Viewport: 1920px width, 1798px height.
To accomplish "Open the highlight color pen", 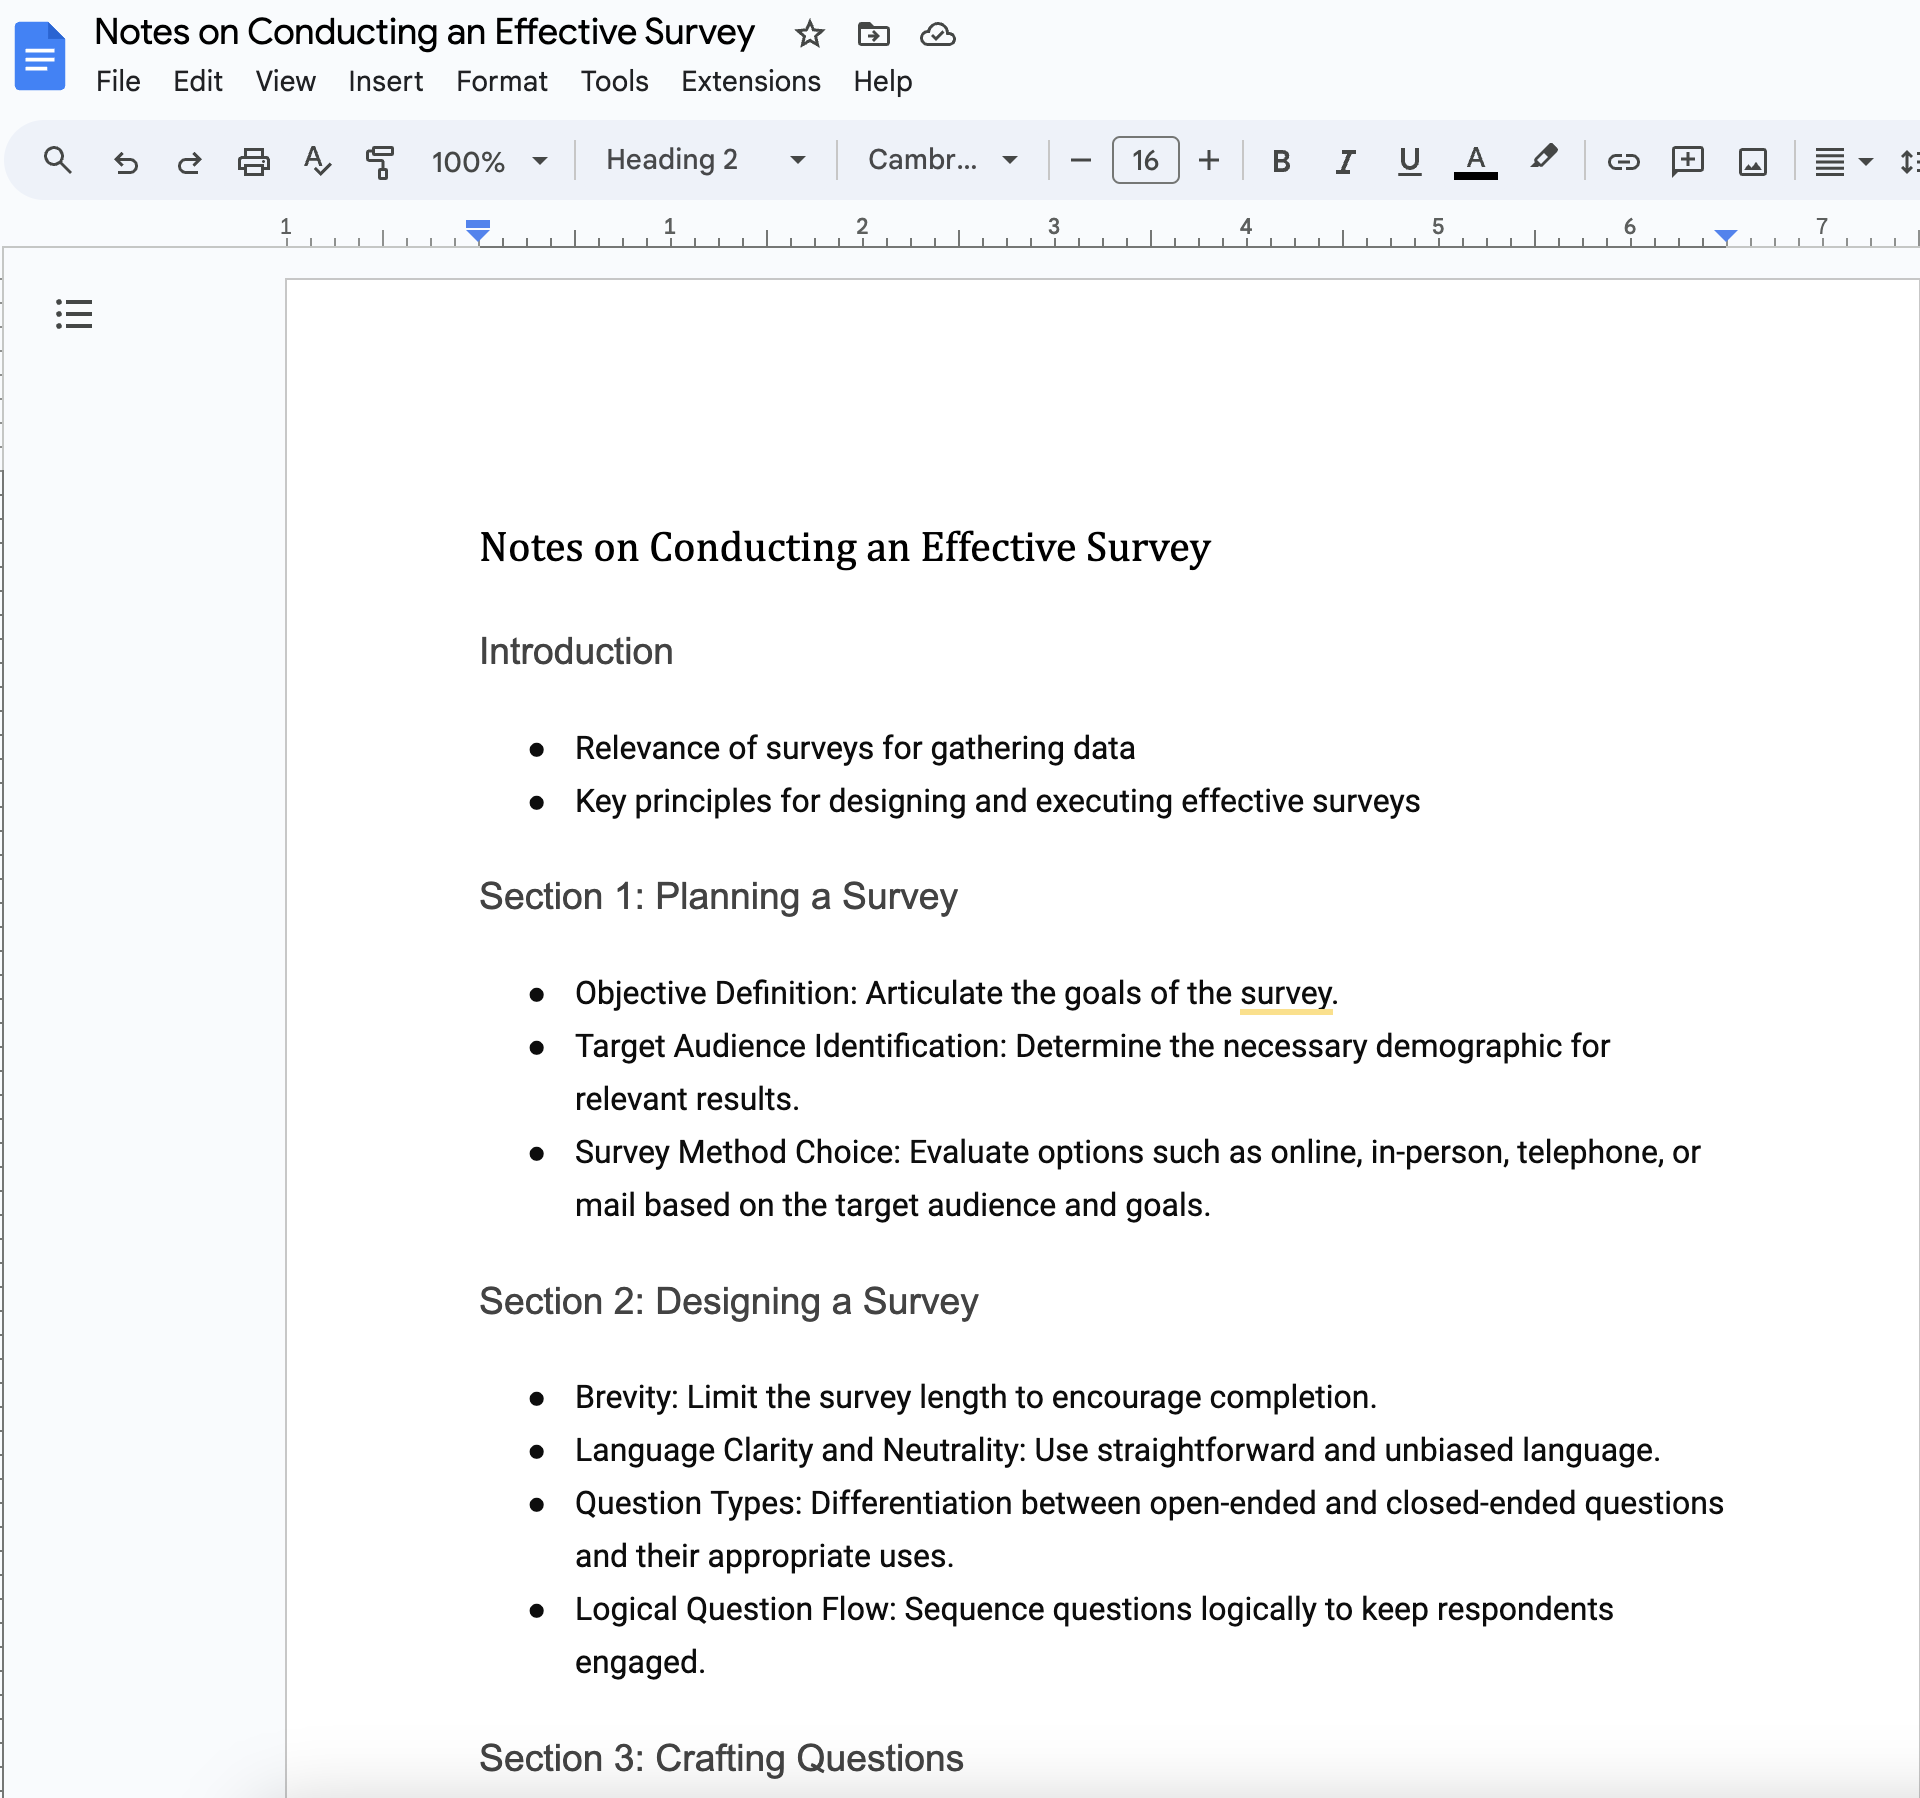I will [1543, 159].
